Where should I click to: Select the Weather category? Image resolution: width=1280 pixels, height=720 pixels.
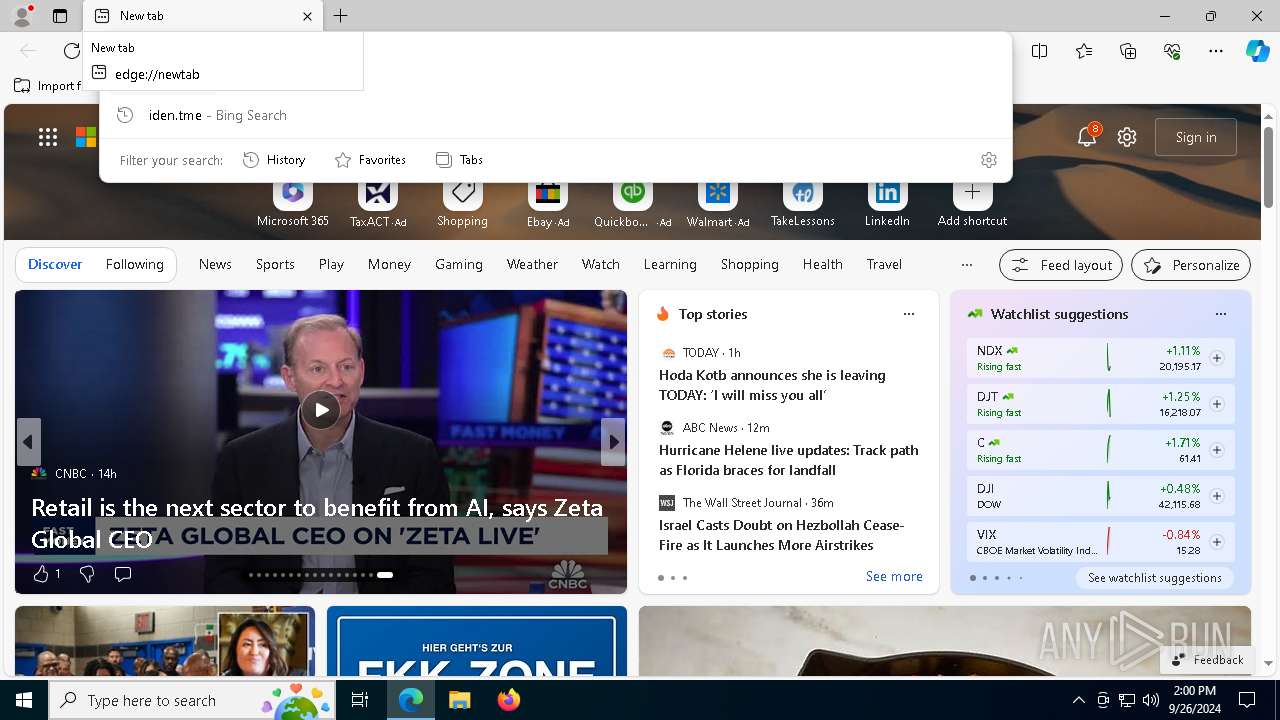(x=532, y=264)
